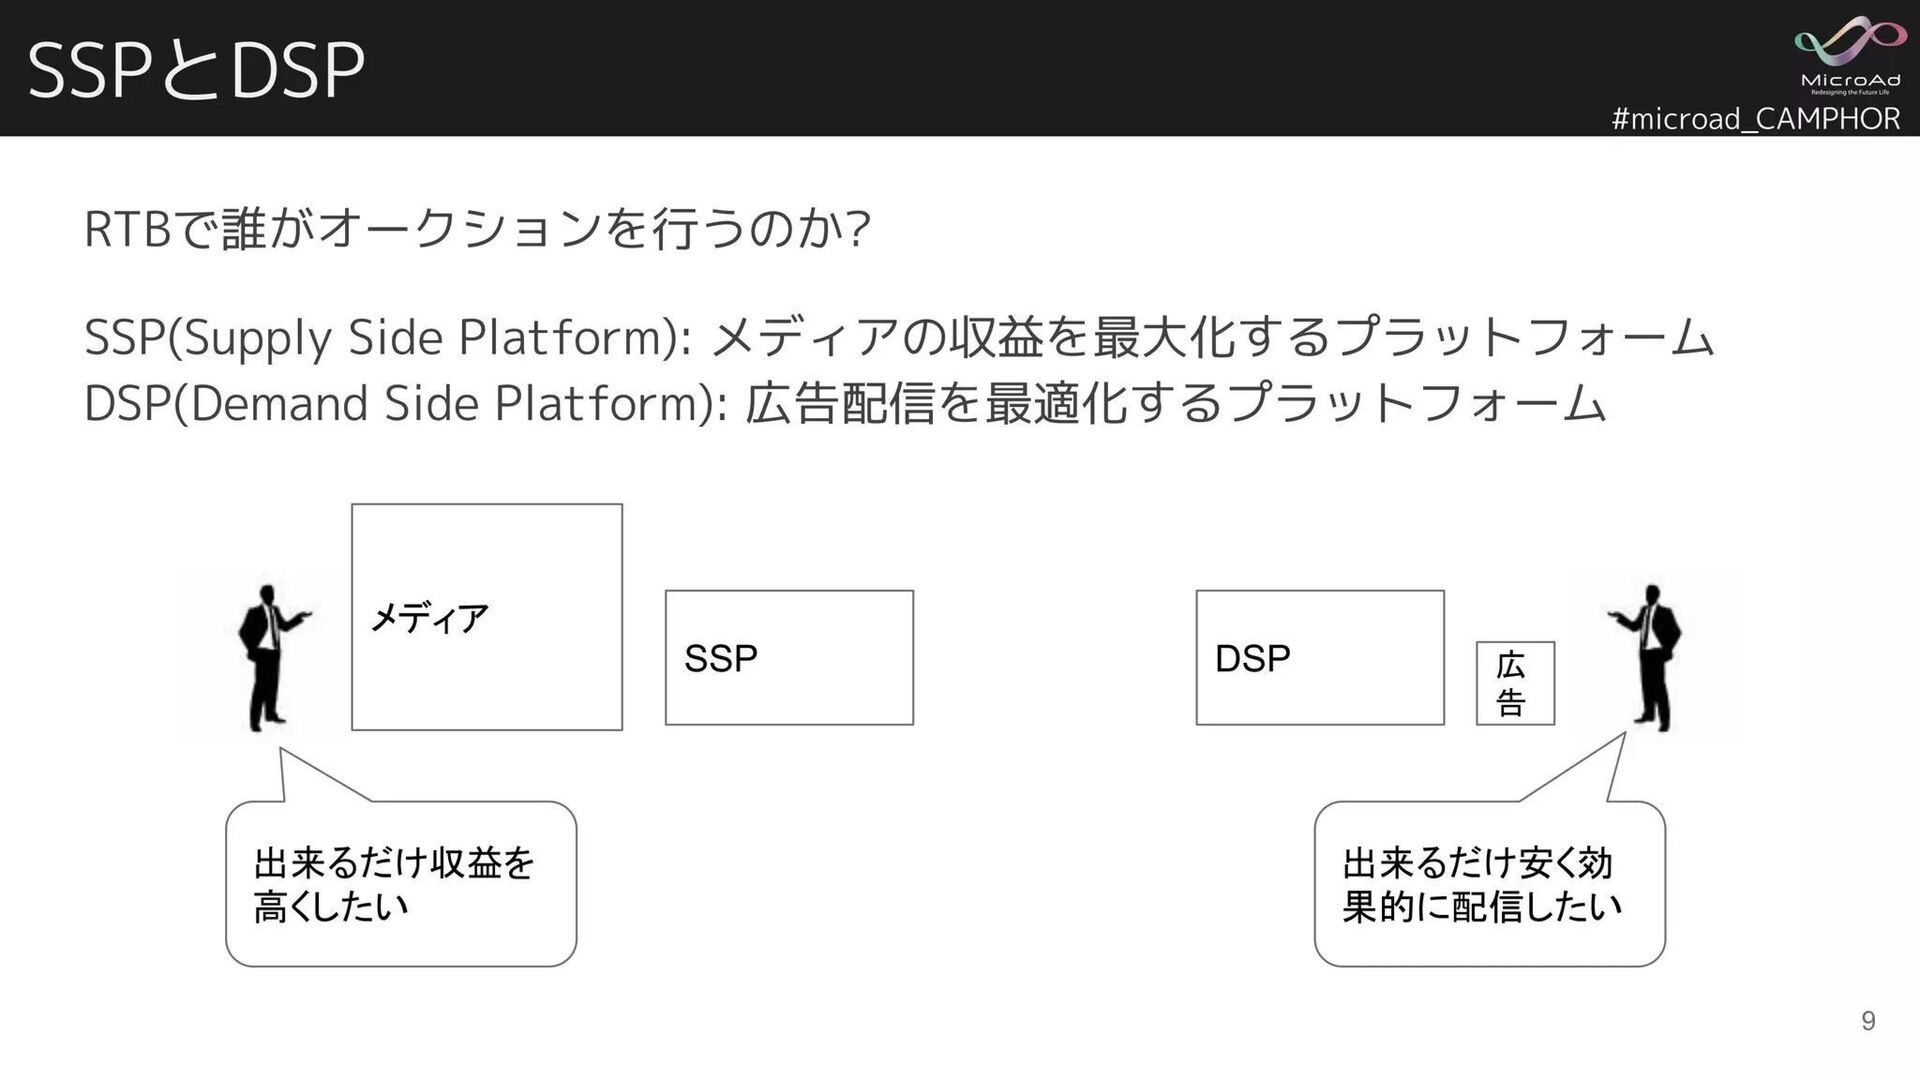Click the #microad_CAMPHOR hashtag
Image resolution: width=1920 pixels, height=1080 pixels.
[1755, 118]
